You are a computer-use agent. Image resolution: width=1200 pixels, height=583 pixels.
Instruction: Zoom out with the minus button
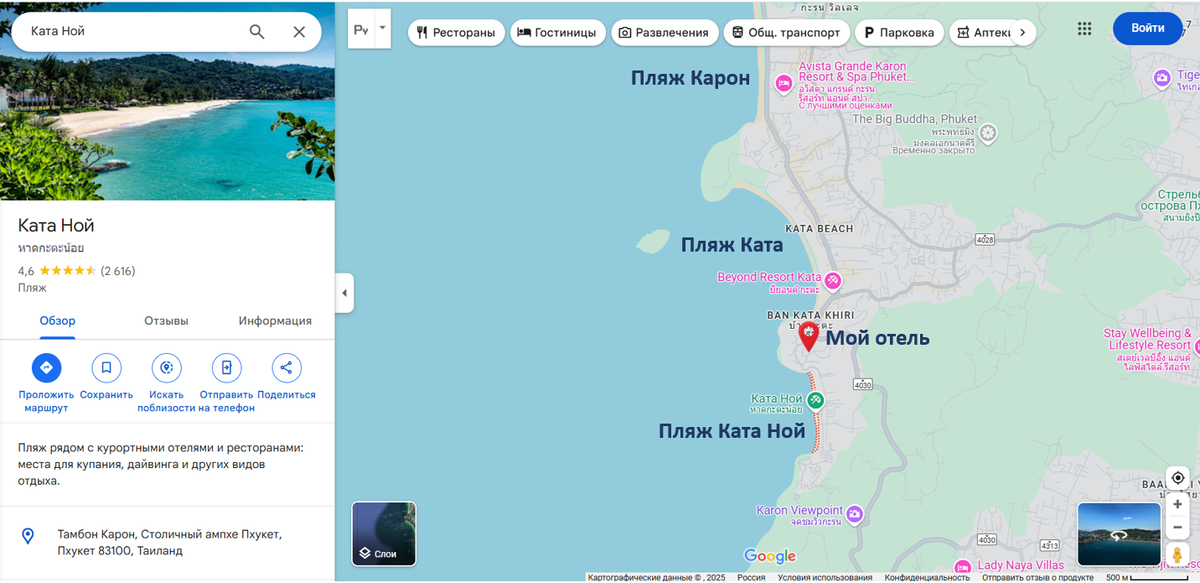[1178, 527]
